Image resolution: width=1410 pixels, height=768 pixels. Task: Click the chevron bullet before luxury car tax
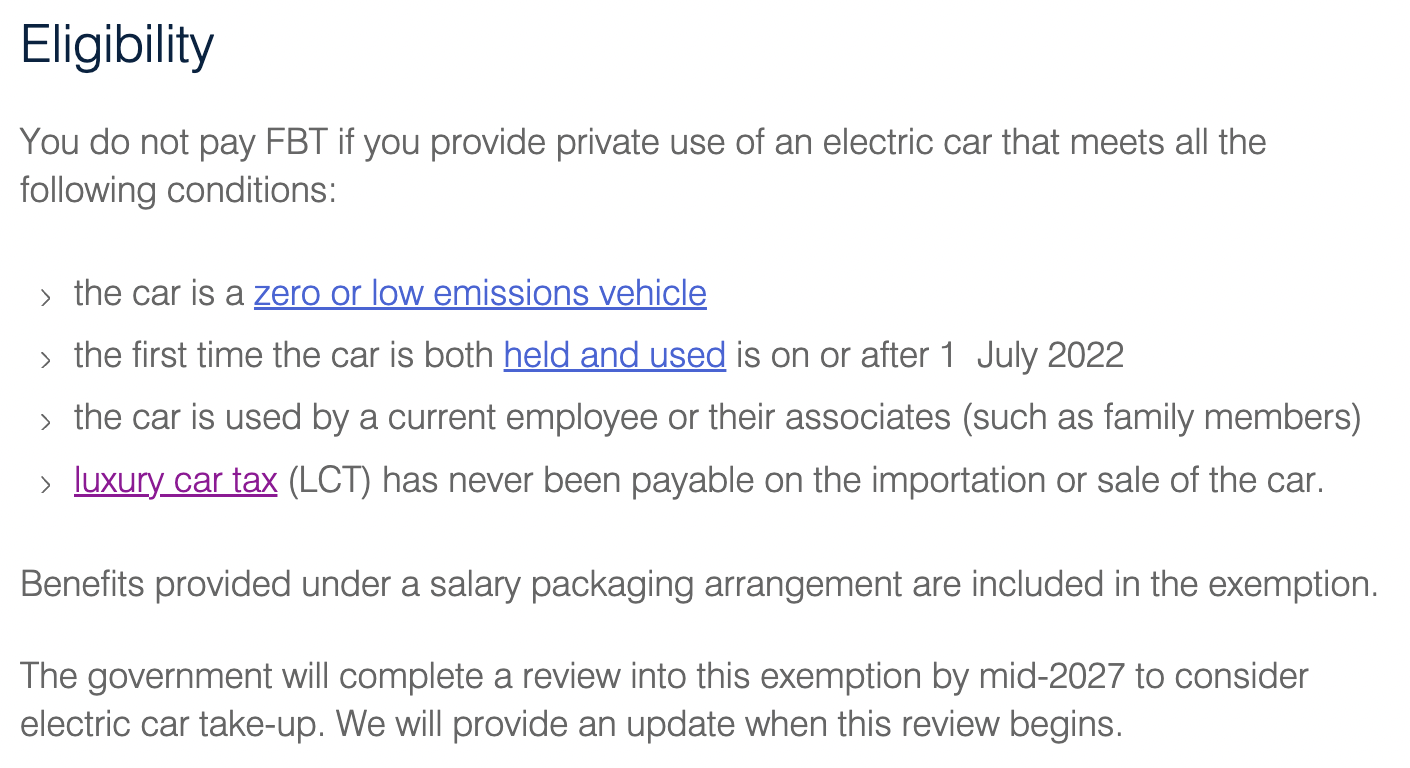click(x=45, y=485)
